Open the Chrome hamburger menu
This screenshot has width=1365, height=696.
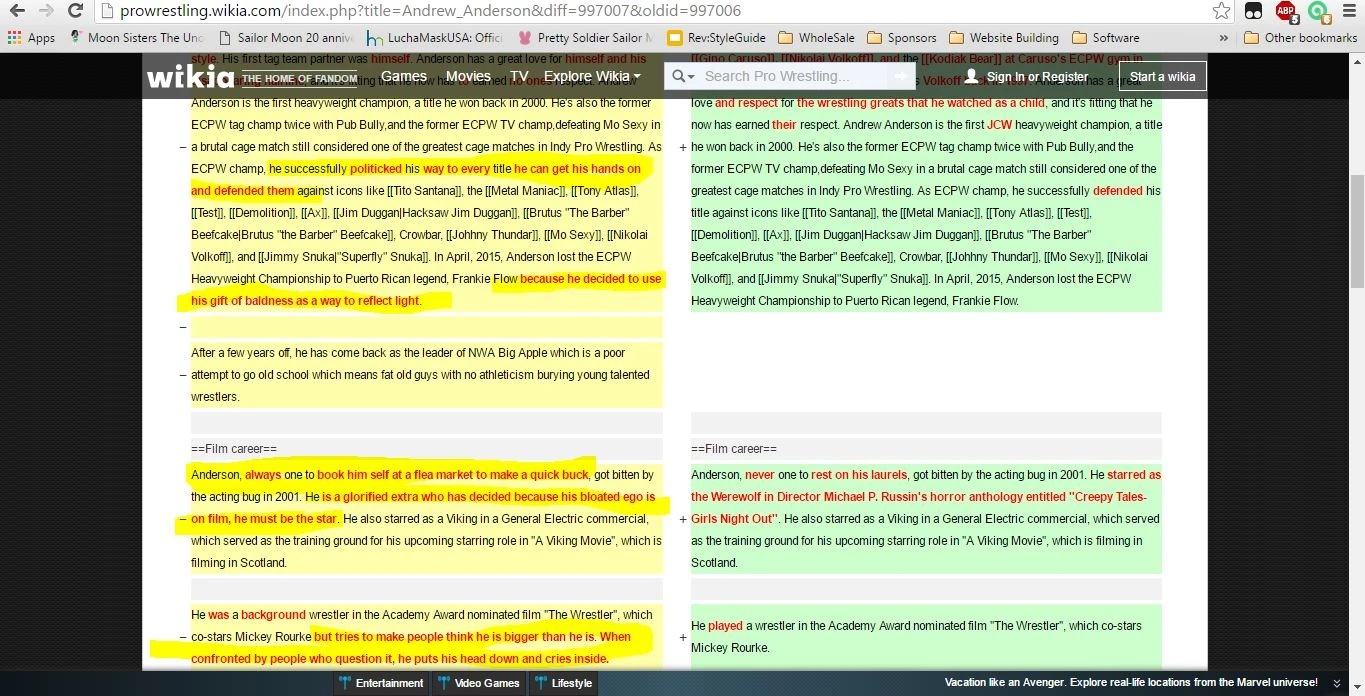click(x=1349, y=11)
